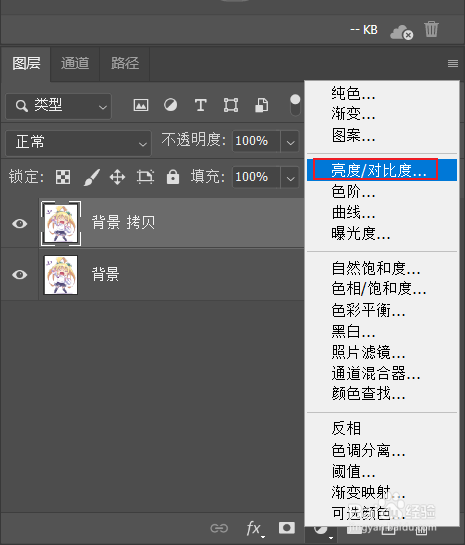Lock position move-arrows icon
Image resolution: width=465 pixels, height=545 pixels.
117,177
